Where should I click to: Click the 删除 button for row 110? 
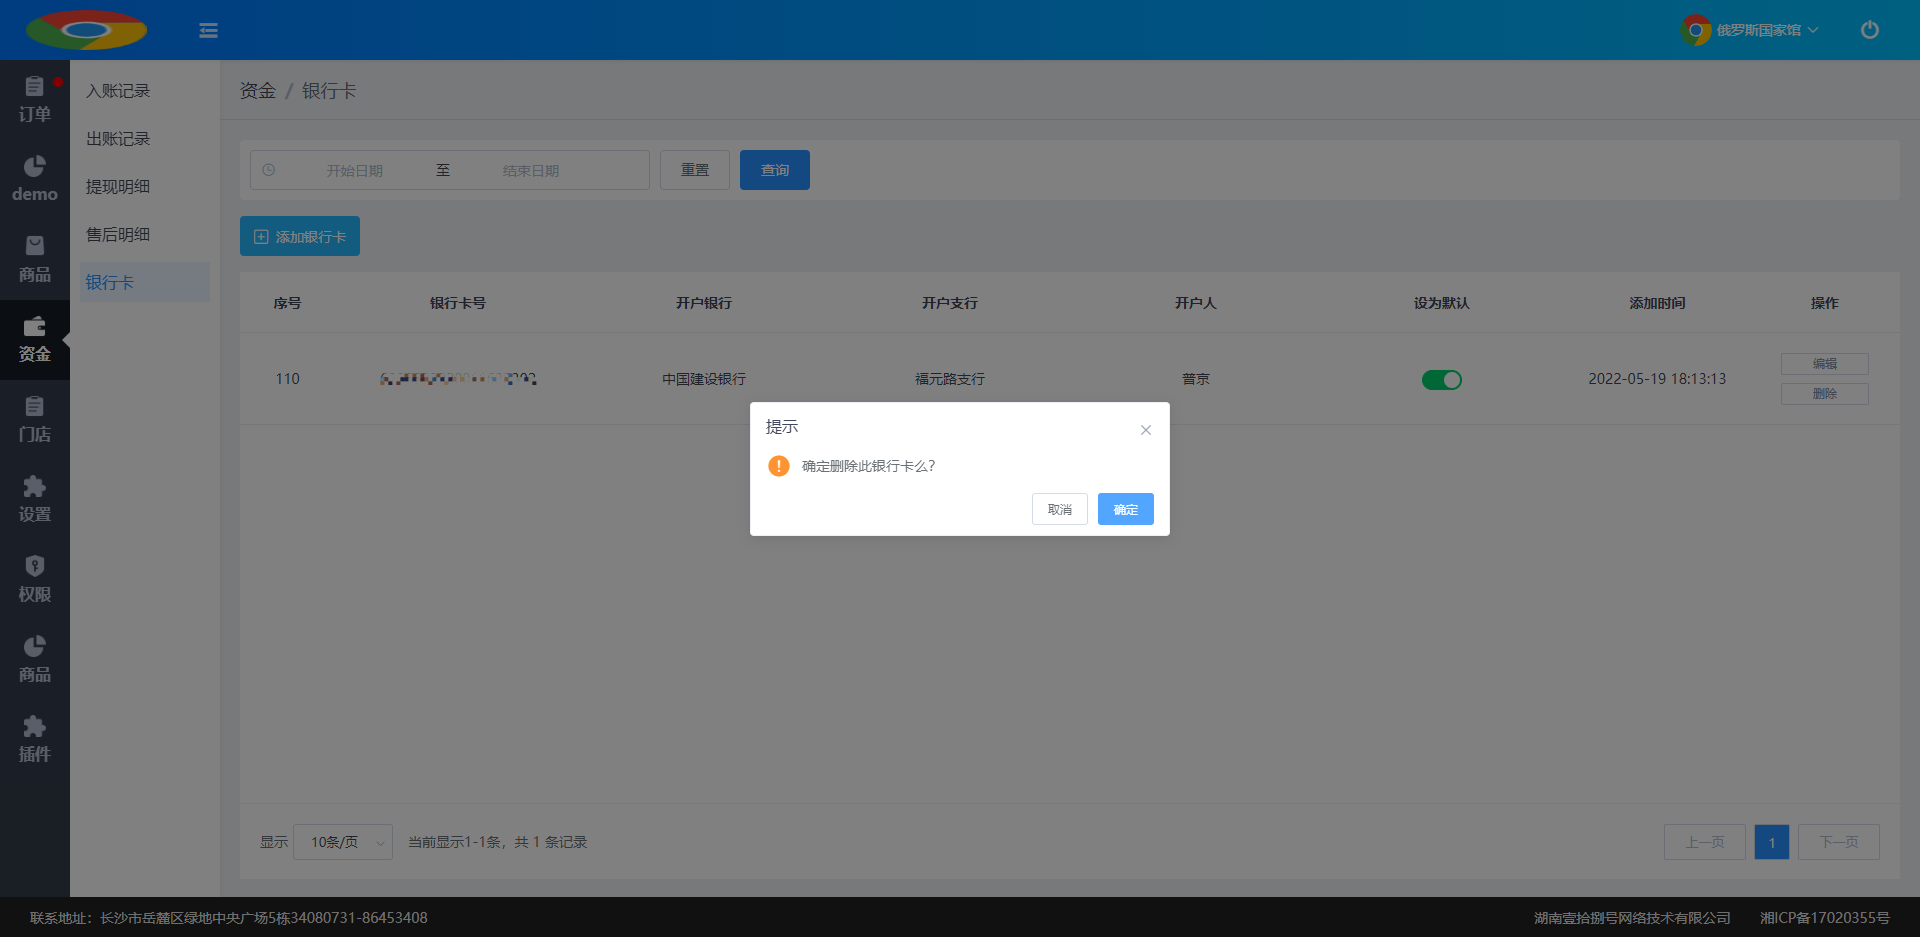[1825, 394]
